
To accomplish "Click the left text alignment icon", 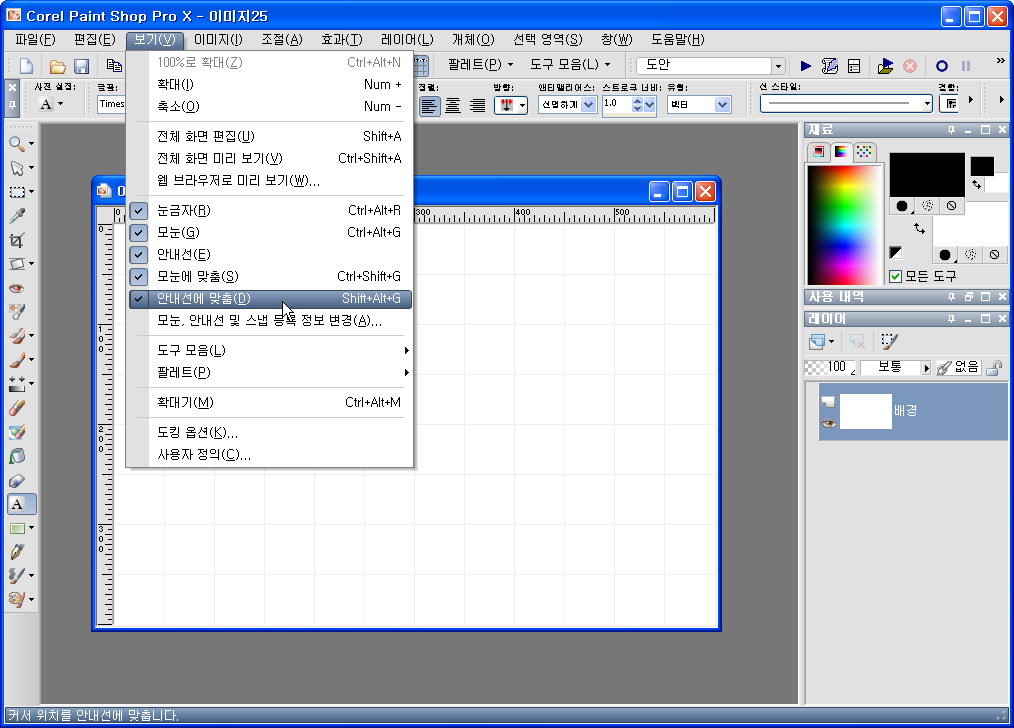I will tap(429, 105).
